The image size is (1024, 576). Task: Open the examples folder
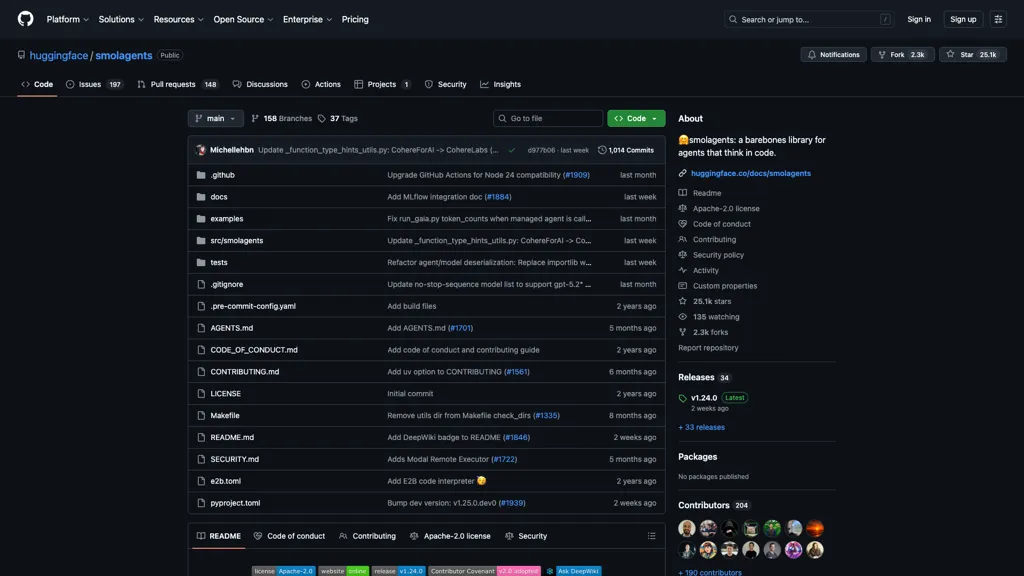pos(227,219)
